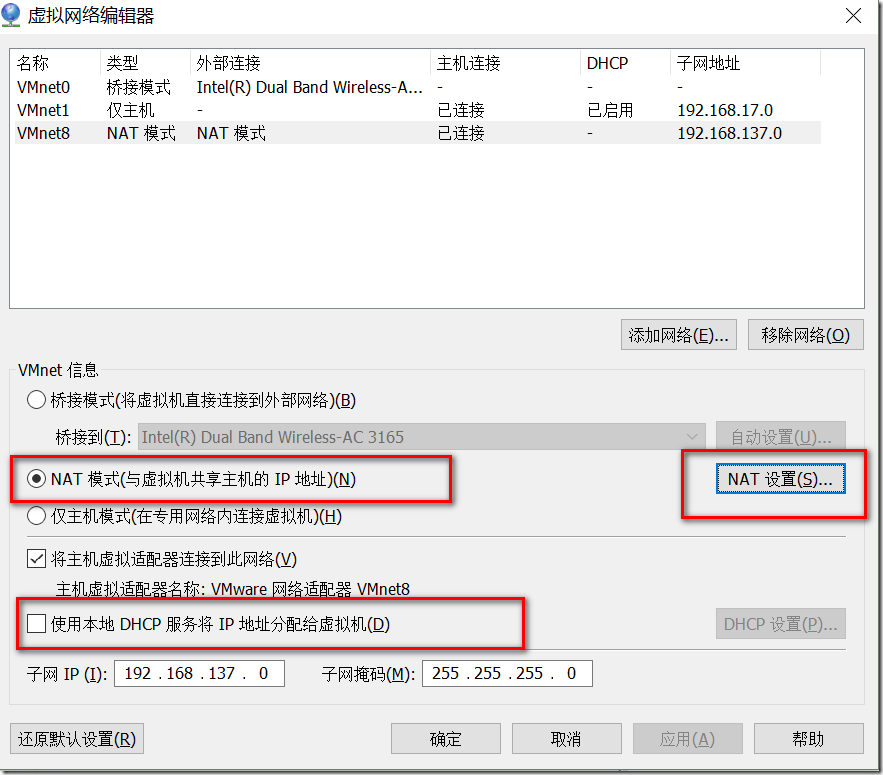Click the 自动设置(U) button
883x775 pixels.
click(780, 436)
